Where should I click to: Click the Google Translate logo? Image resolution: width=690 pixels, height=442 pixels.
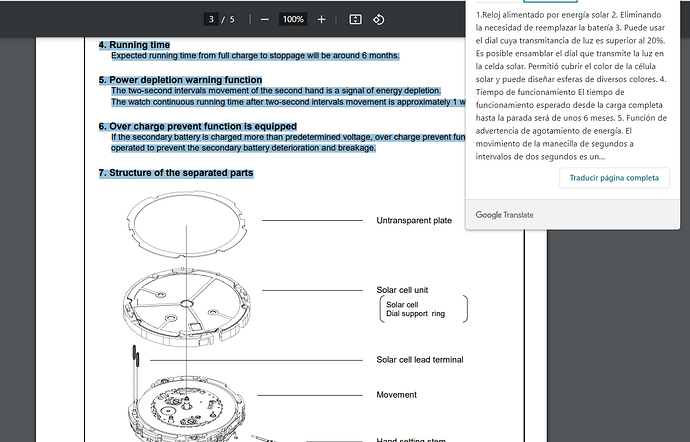coord(504,215)
